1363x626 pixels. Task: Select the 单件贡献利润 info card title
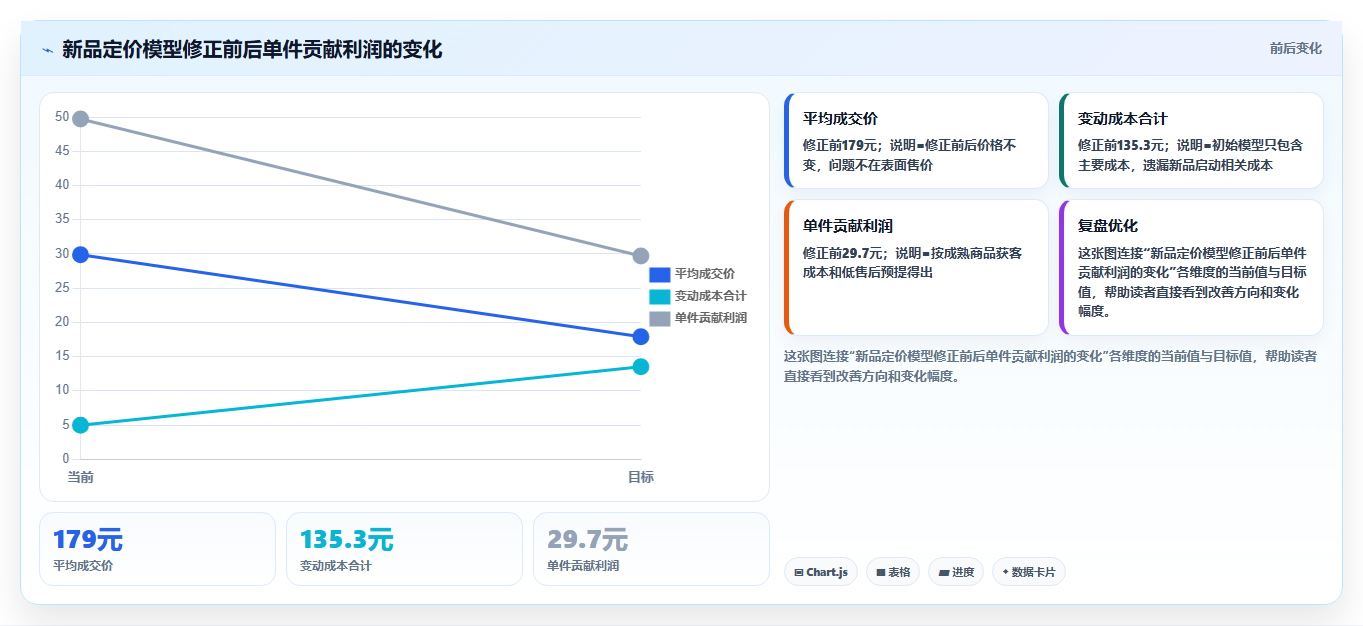848,226
